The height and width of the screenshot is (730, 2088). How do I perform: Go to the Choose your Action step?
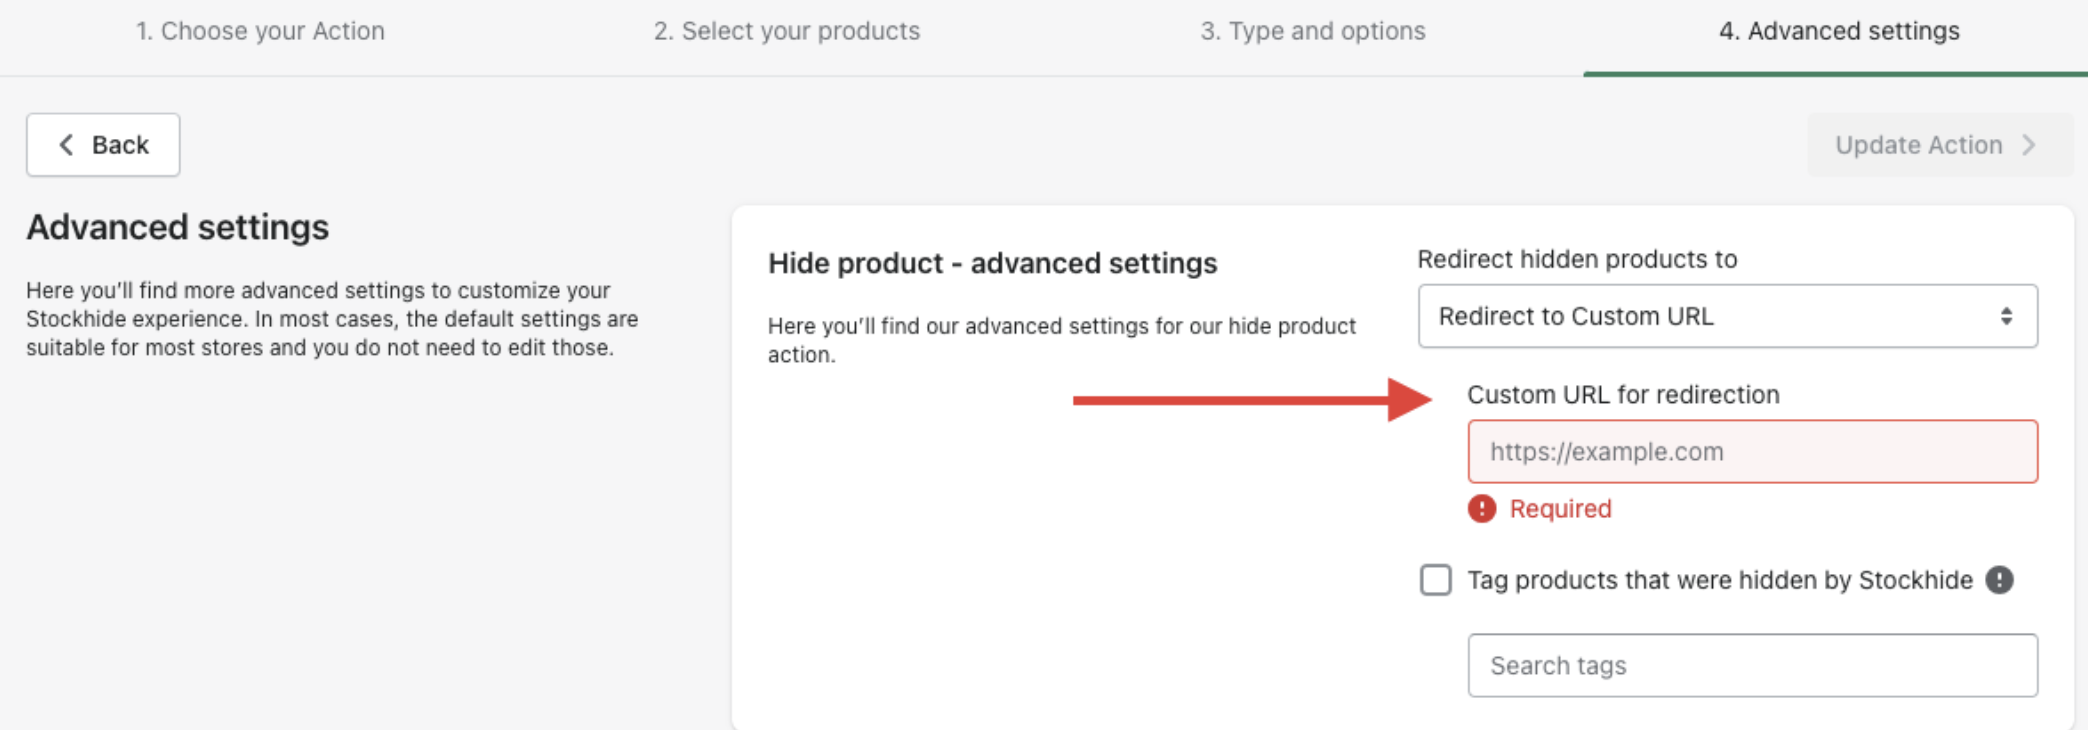pos(260,31)
